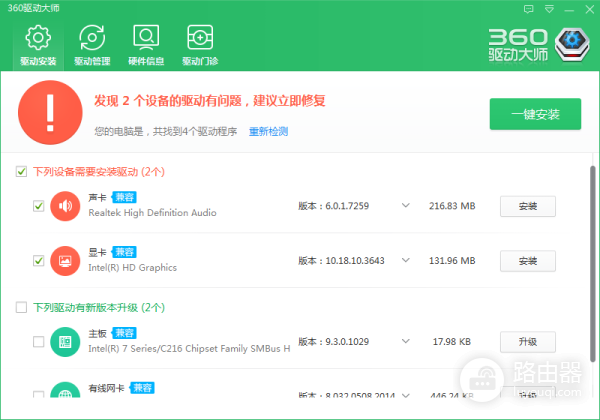Click the 下列驱动有新版本升级 (2个) heading
The image size is (600, 420).
pyautogui.click(x=99, y=308)
